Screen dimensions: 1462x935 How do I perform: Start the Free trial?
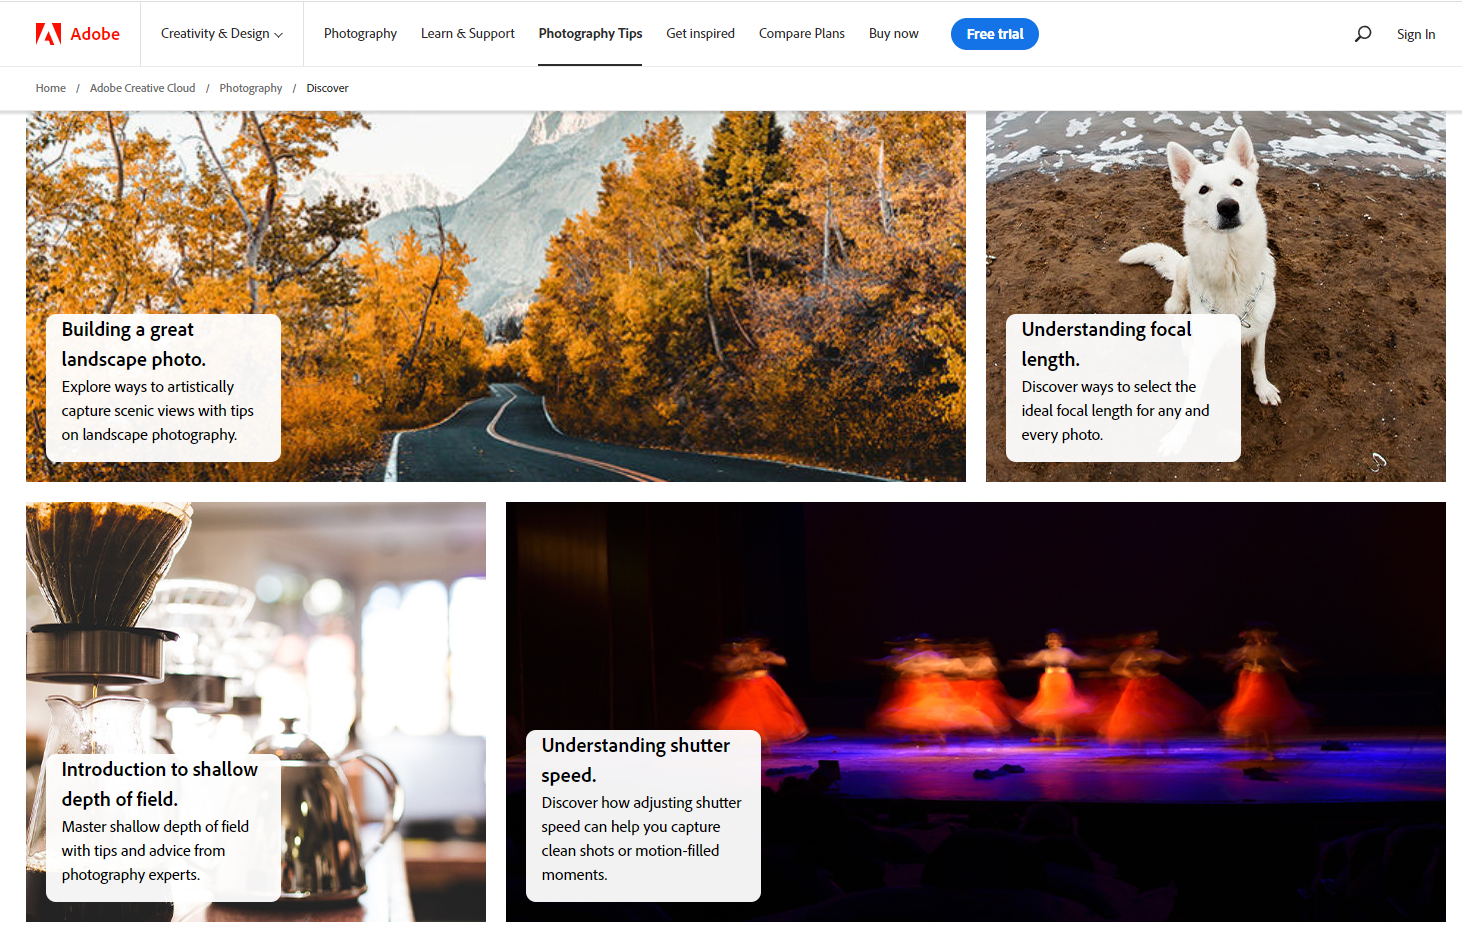994,33
